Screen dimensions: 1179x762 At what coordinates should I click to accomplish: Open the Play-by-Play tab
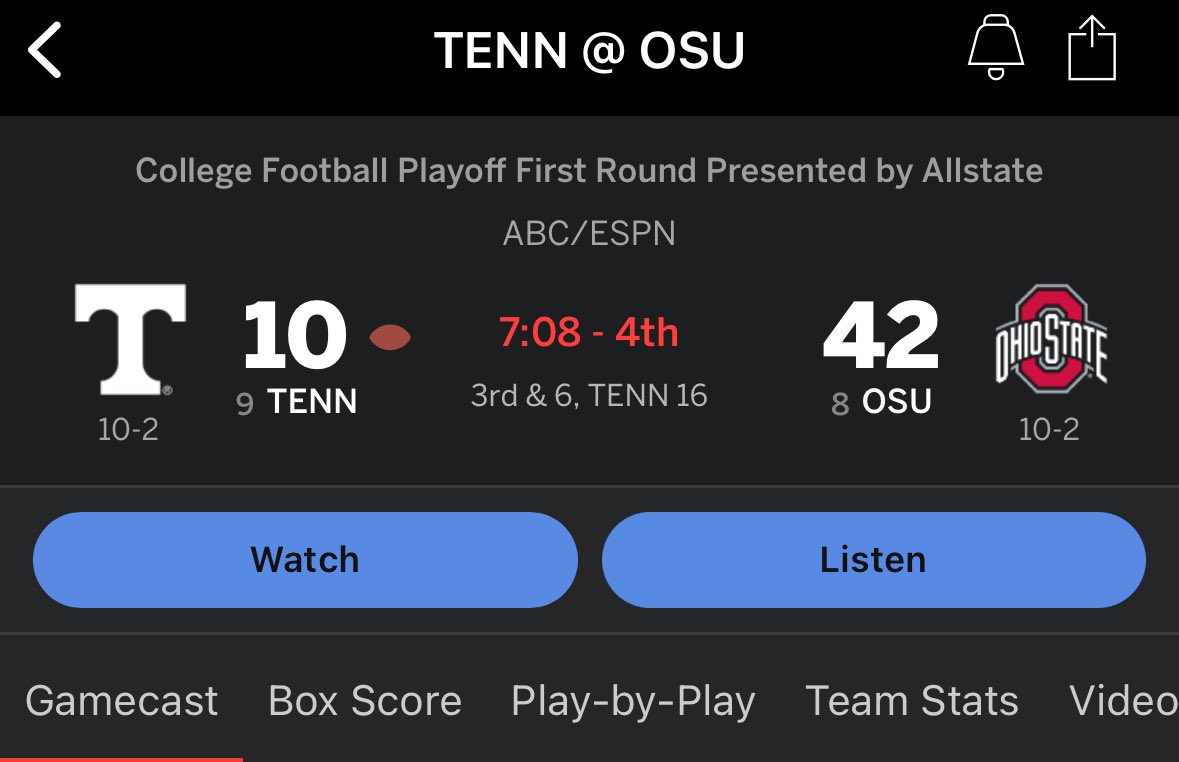click(x=633, y=701)
